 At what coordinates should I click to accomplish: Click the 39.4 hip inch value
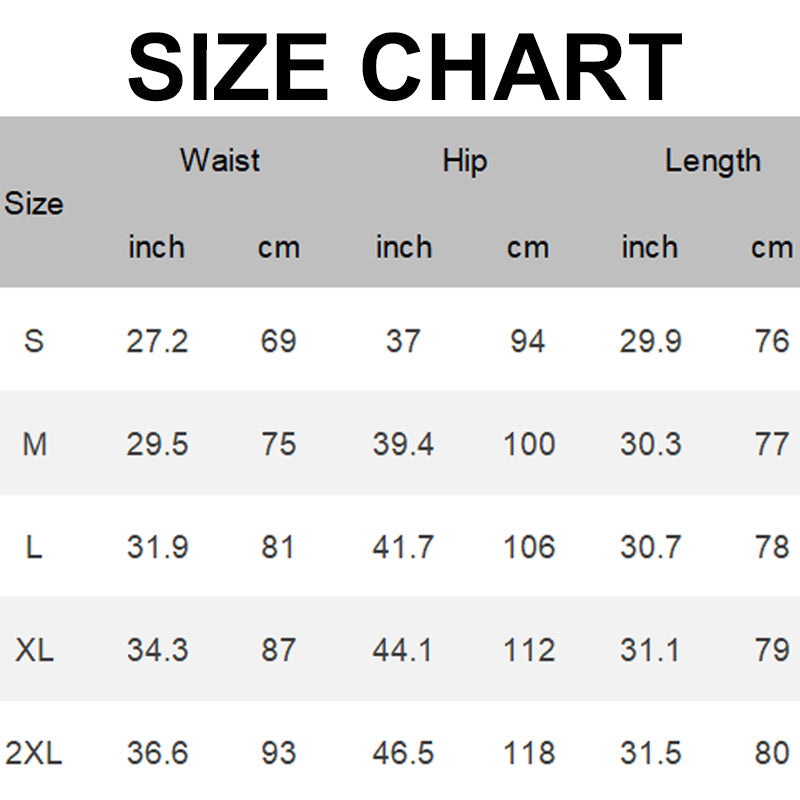pyautogui.click(x=403, y=444)
